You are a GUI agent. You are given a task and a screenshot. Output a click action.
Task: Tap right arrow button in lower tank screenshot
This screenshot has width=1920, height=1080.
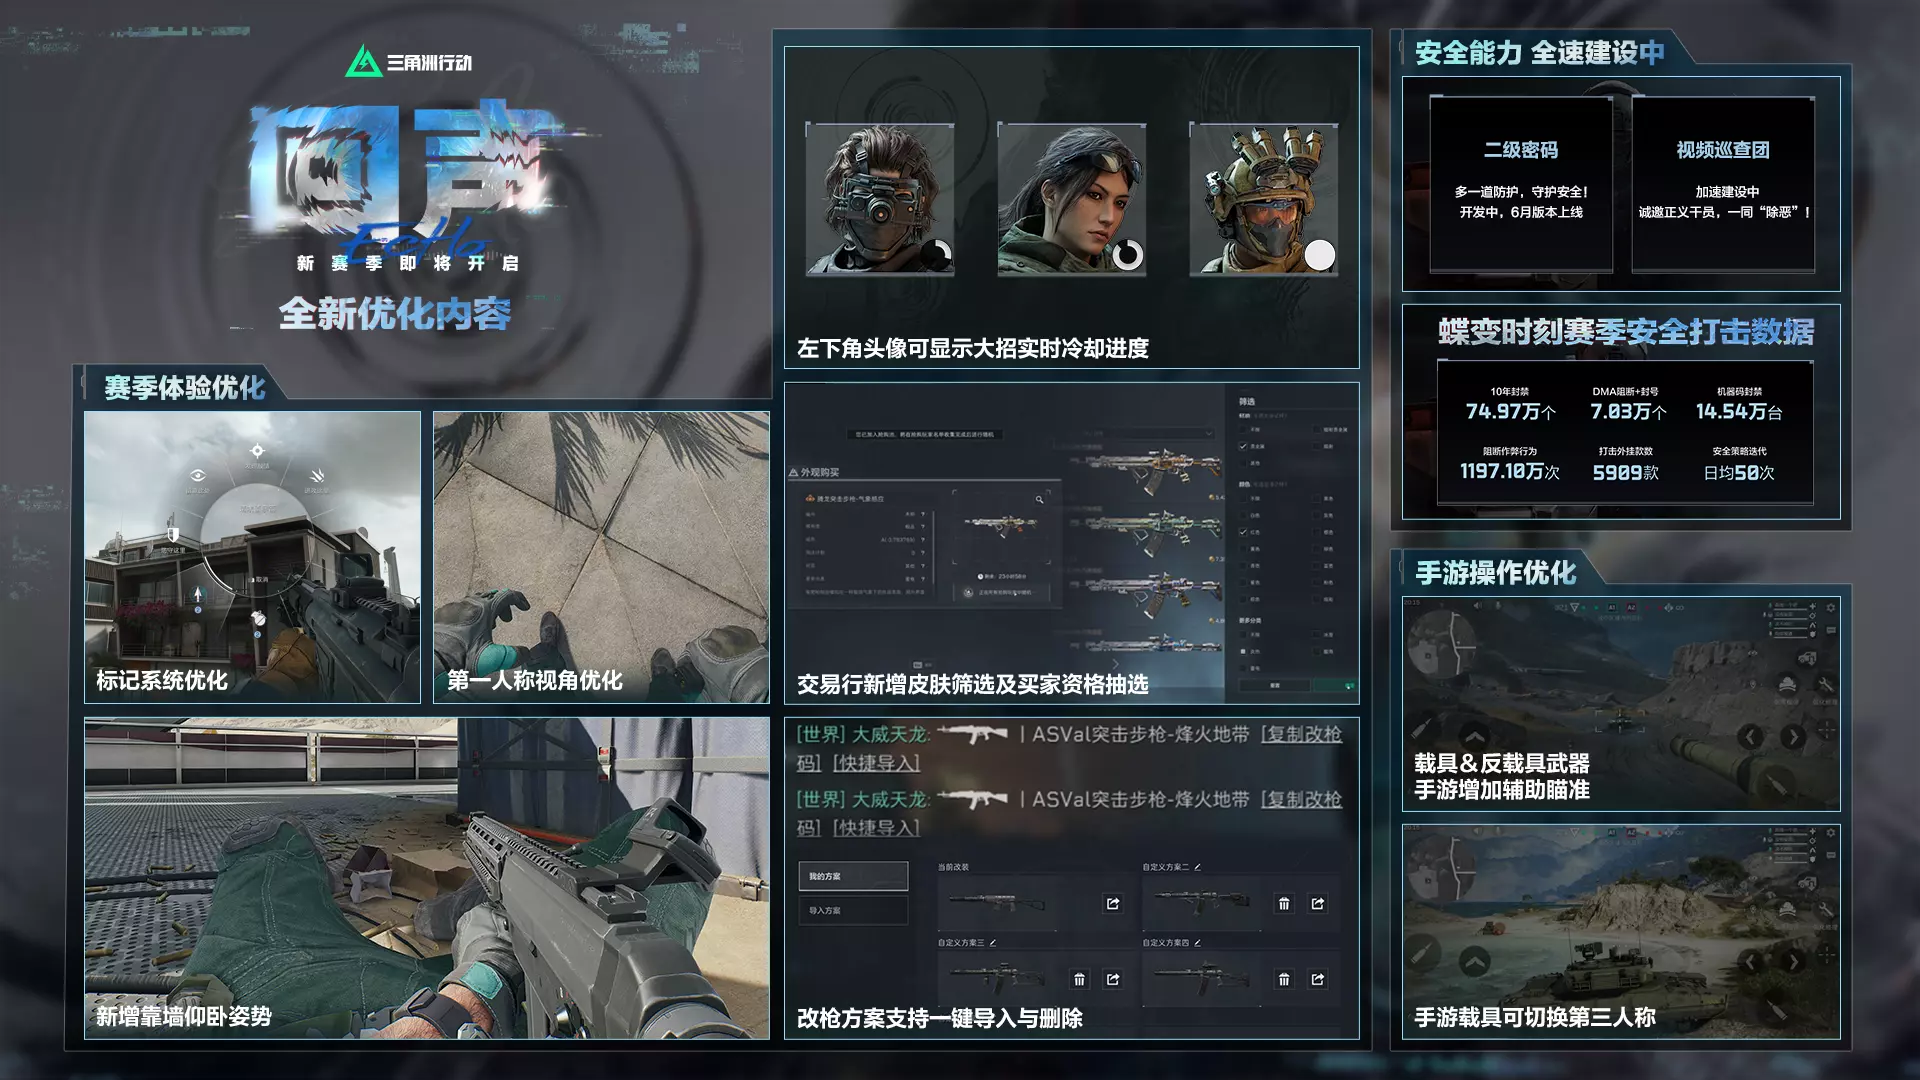1793,962
